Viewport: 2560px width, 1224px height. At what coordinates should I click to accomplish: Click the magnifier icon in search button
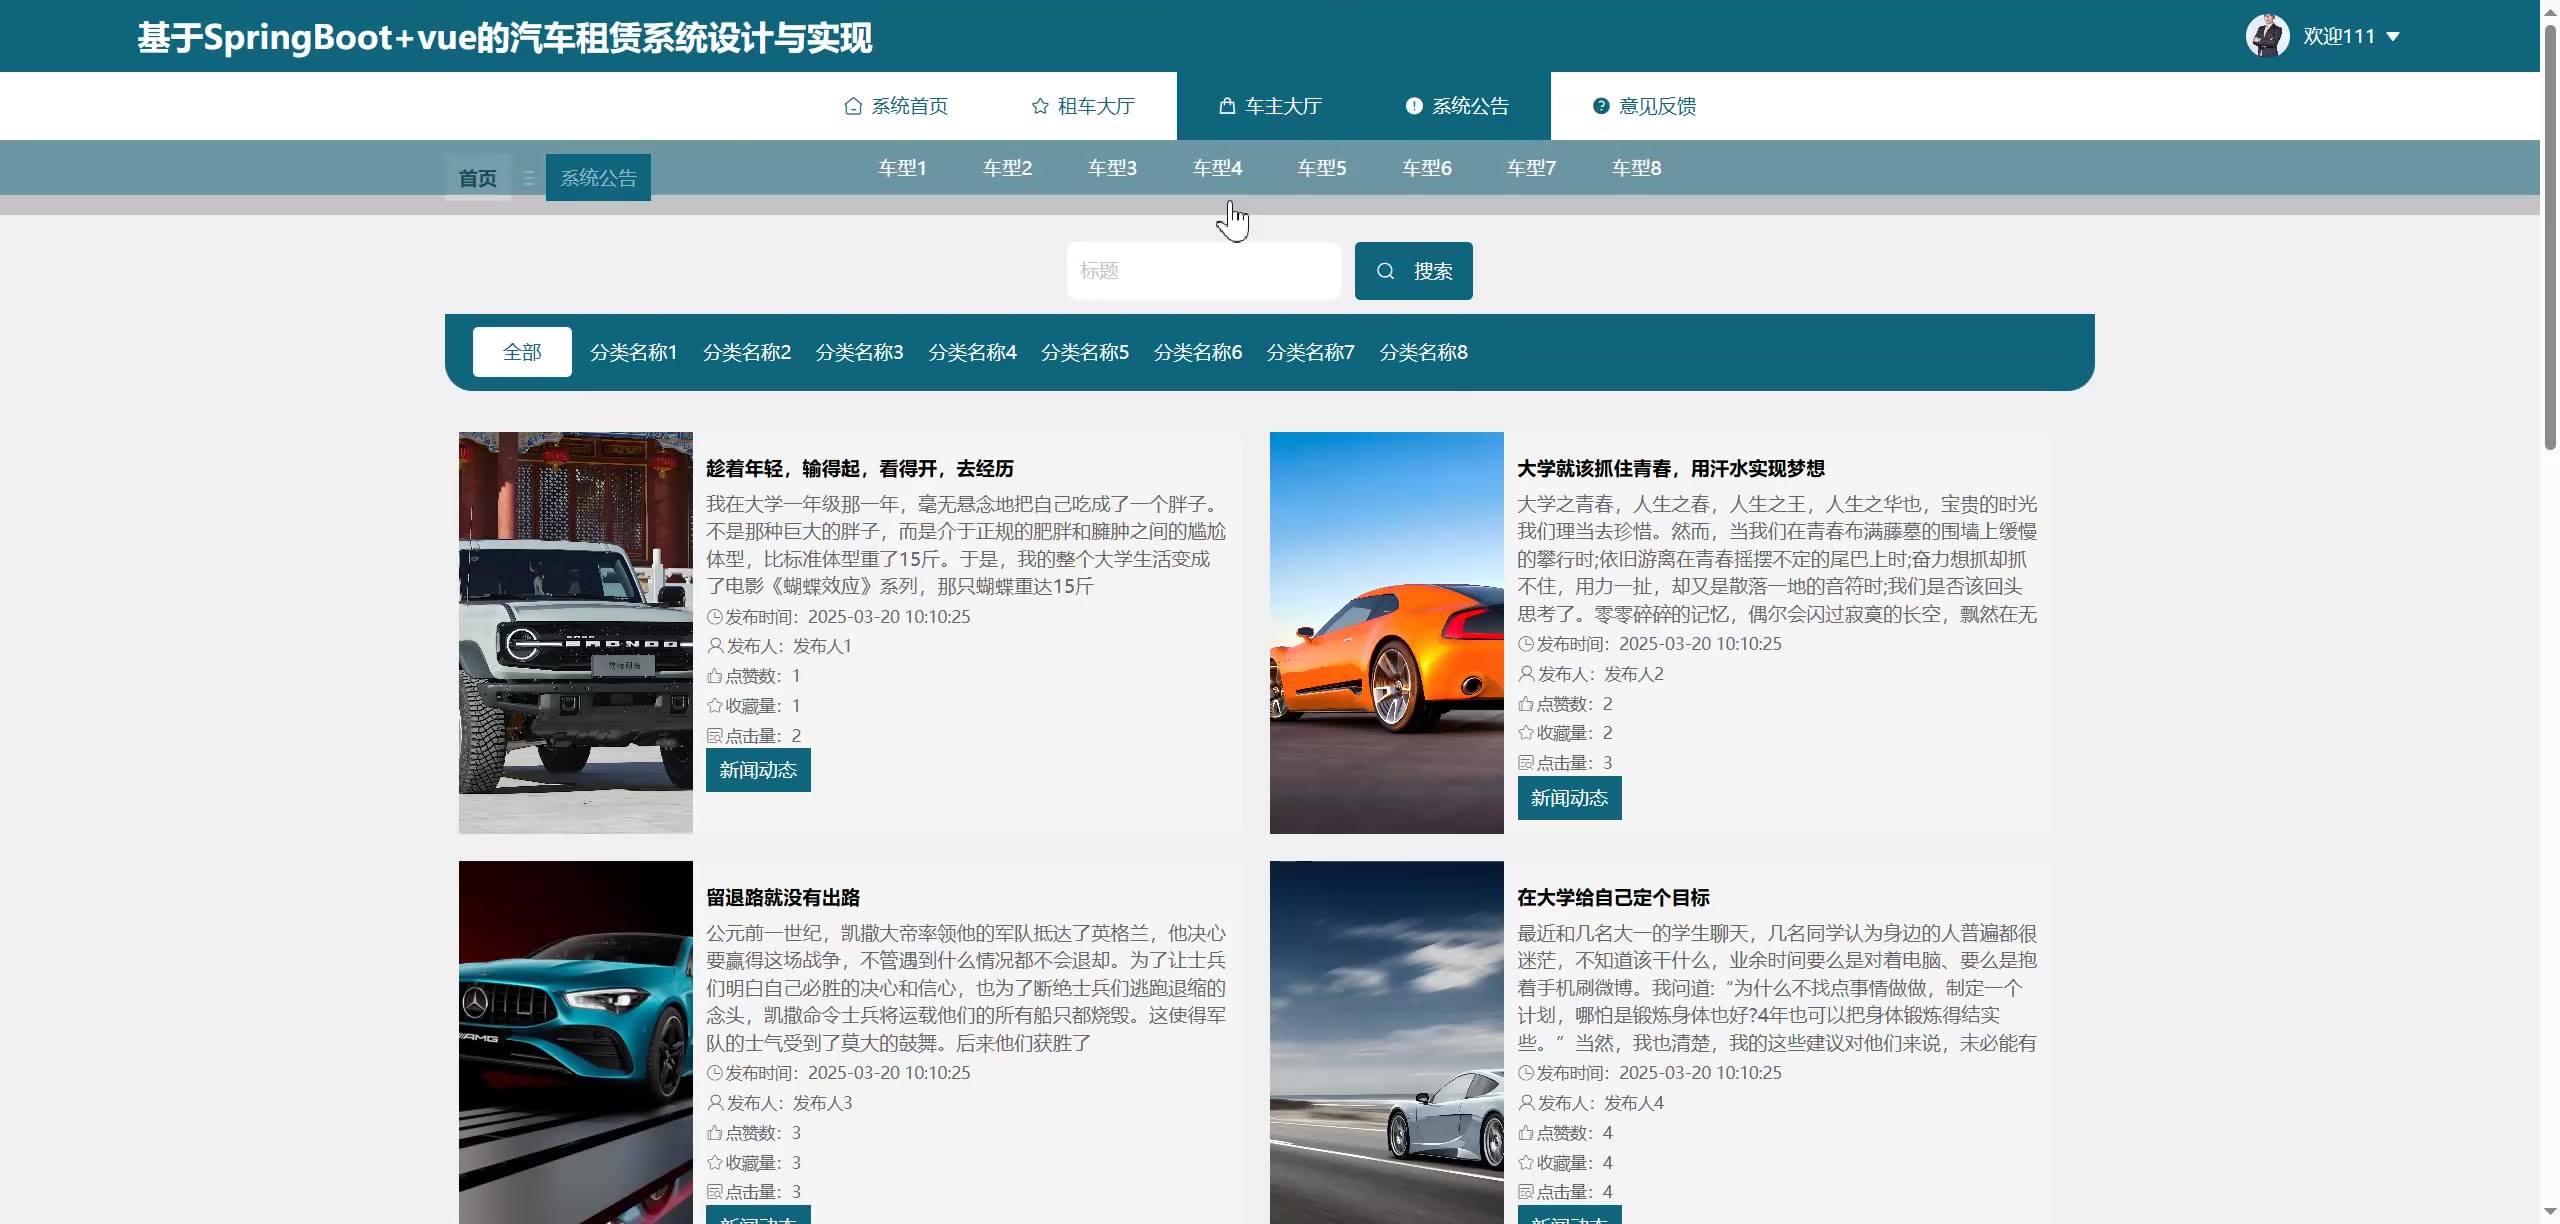click(x=1385, y=271)
